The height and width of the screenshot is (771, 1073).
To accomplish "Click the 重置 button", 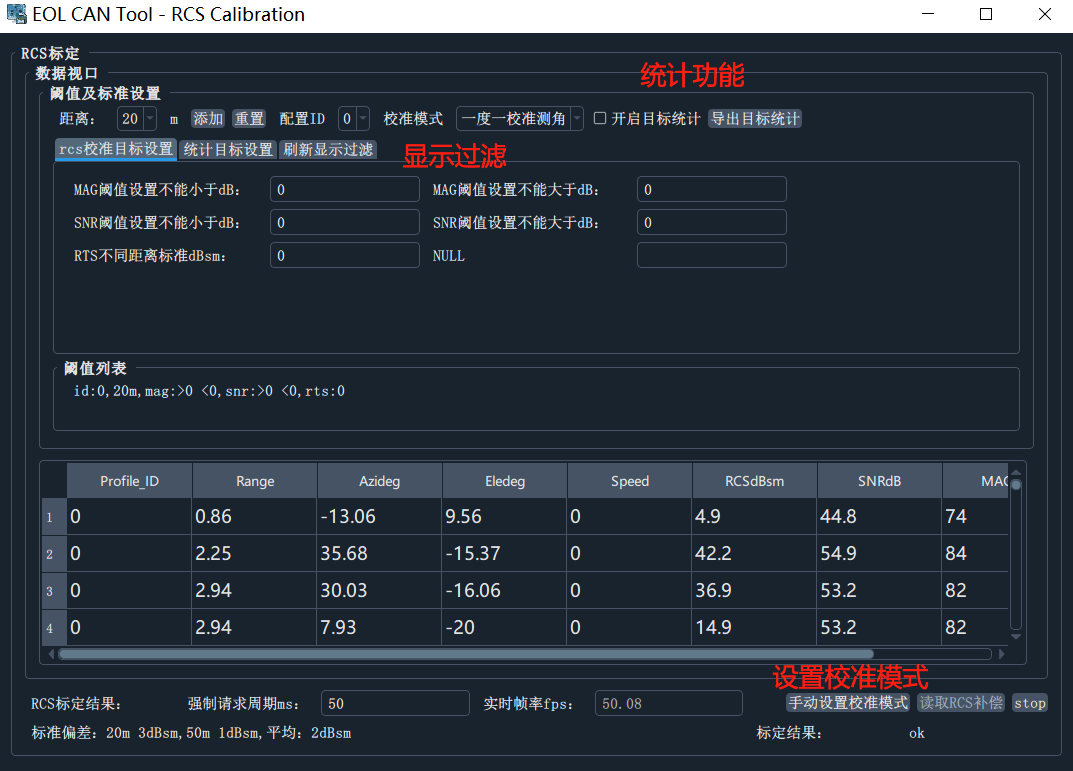I will pos(249,118).
